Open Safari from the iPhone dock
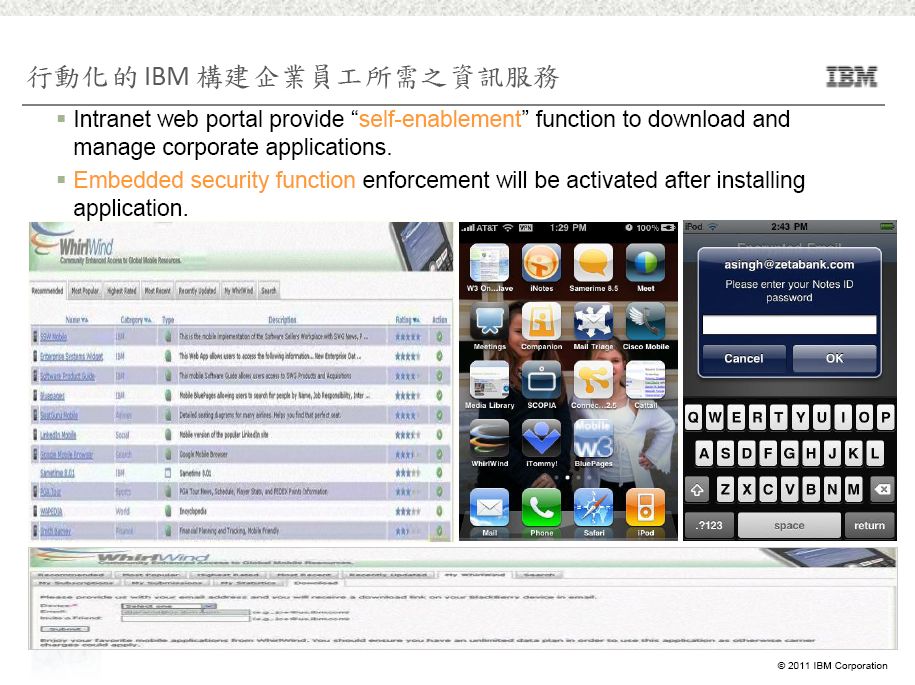Viewport: 915px width, 685px height. (x=593, y=508)
